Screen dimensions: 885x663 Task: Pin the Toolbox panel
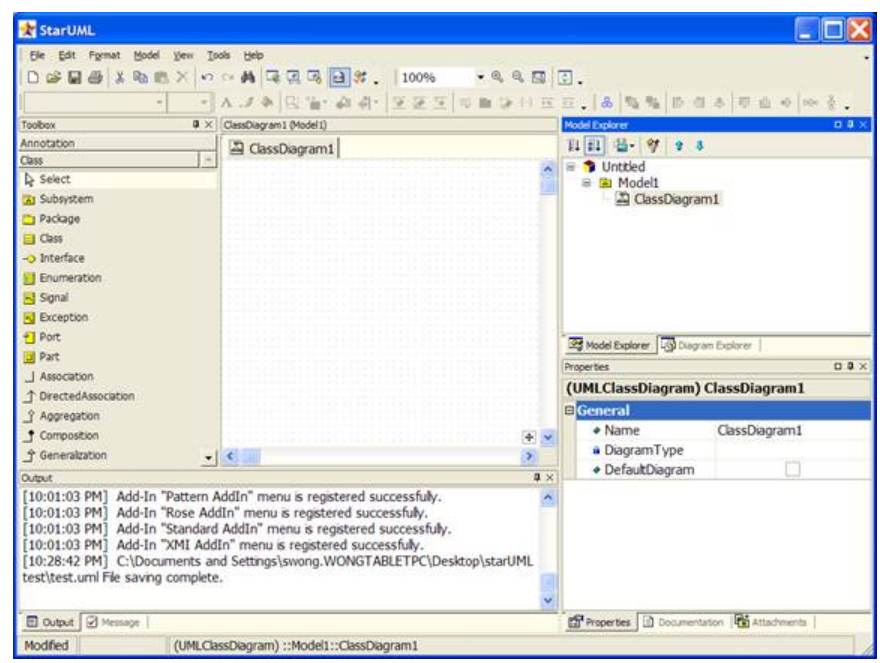click(x=196, y=124)
